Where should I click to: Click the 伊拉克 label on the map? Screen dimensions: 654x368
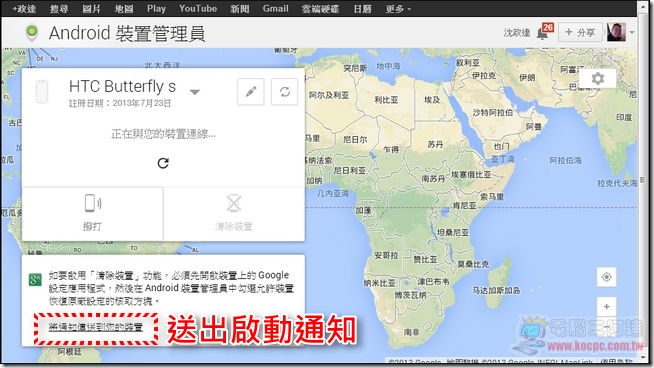[x=484, y=75]
